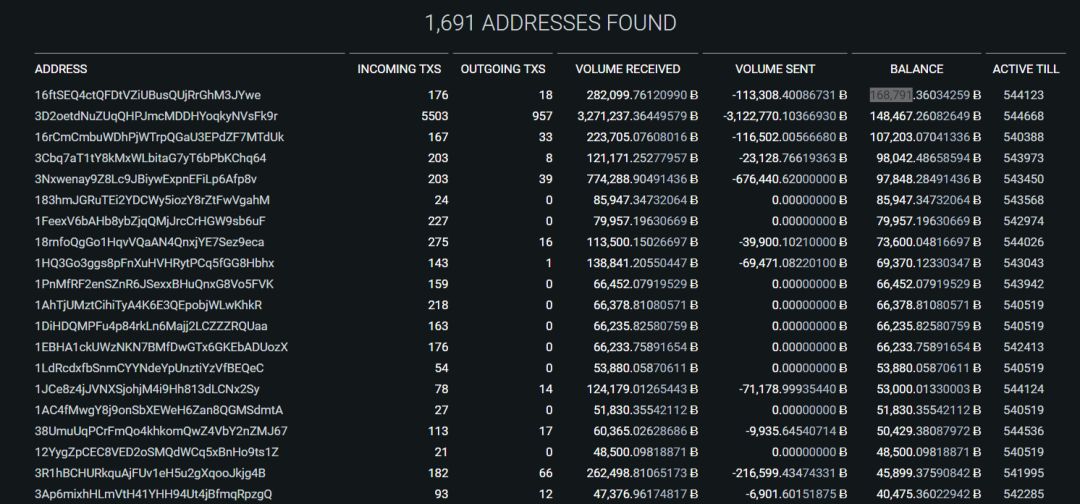
Task: Click the Volume Sent column header
Action: (775, 69)
